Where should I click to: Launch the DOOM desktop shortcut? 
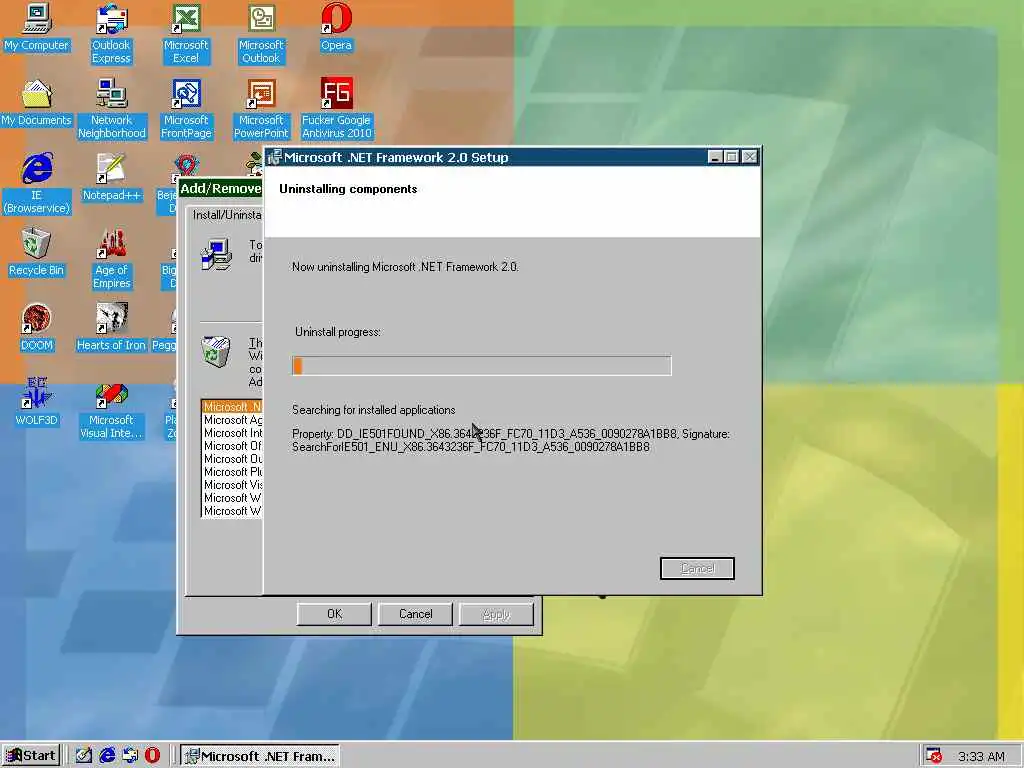coord(37,328)
